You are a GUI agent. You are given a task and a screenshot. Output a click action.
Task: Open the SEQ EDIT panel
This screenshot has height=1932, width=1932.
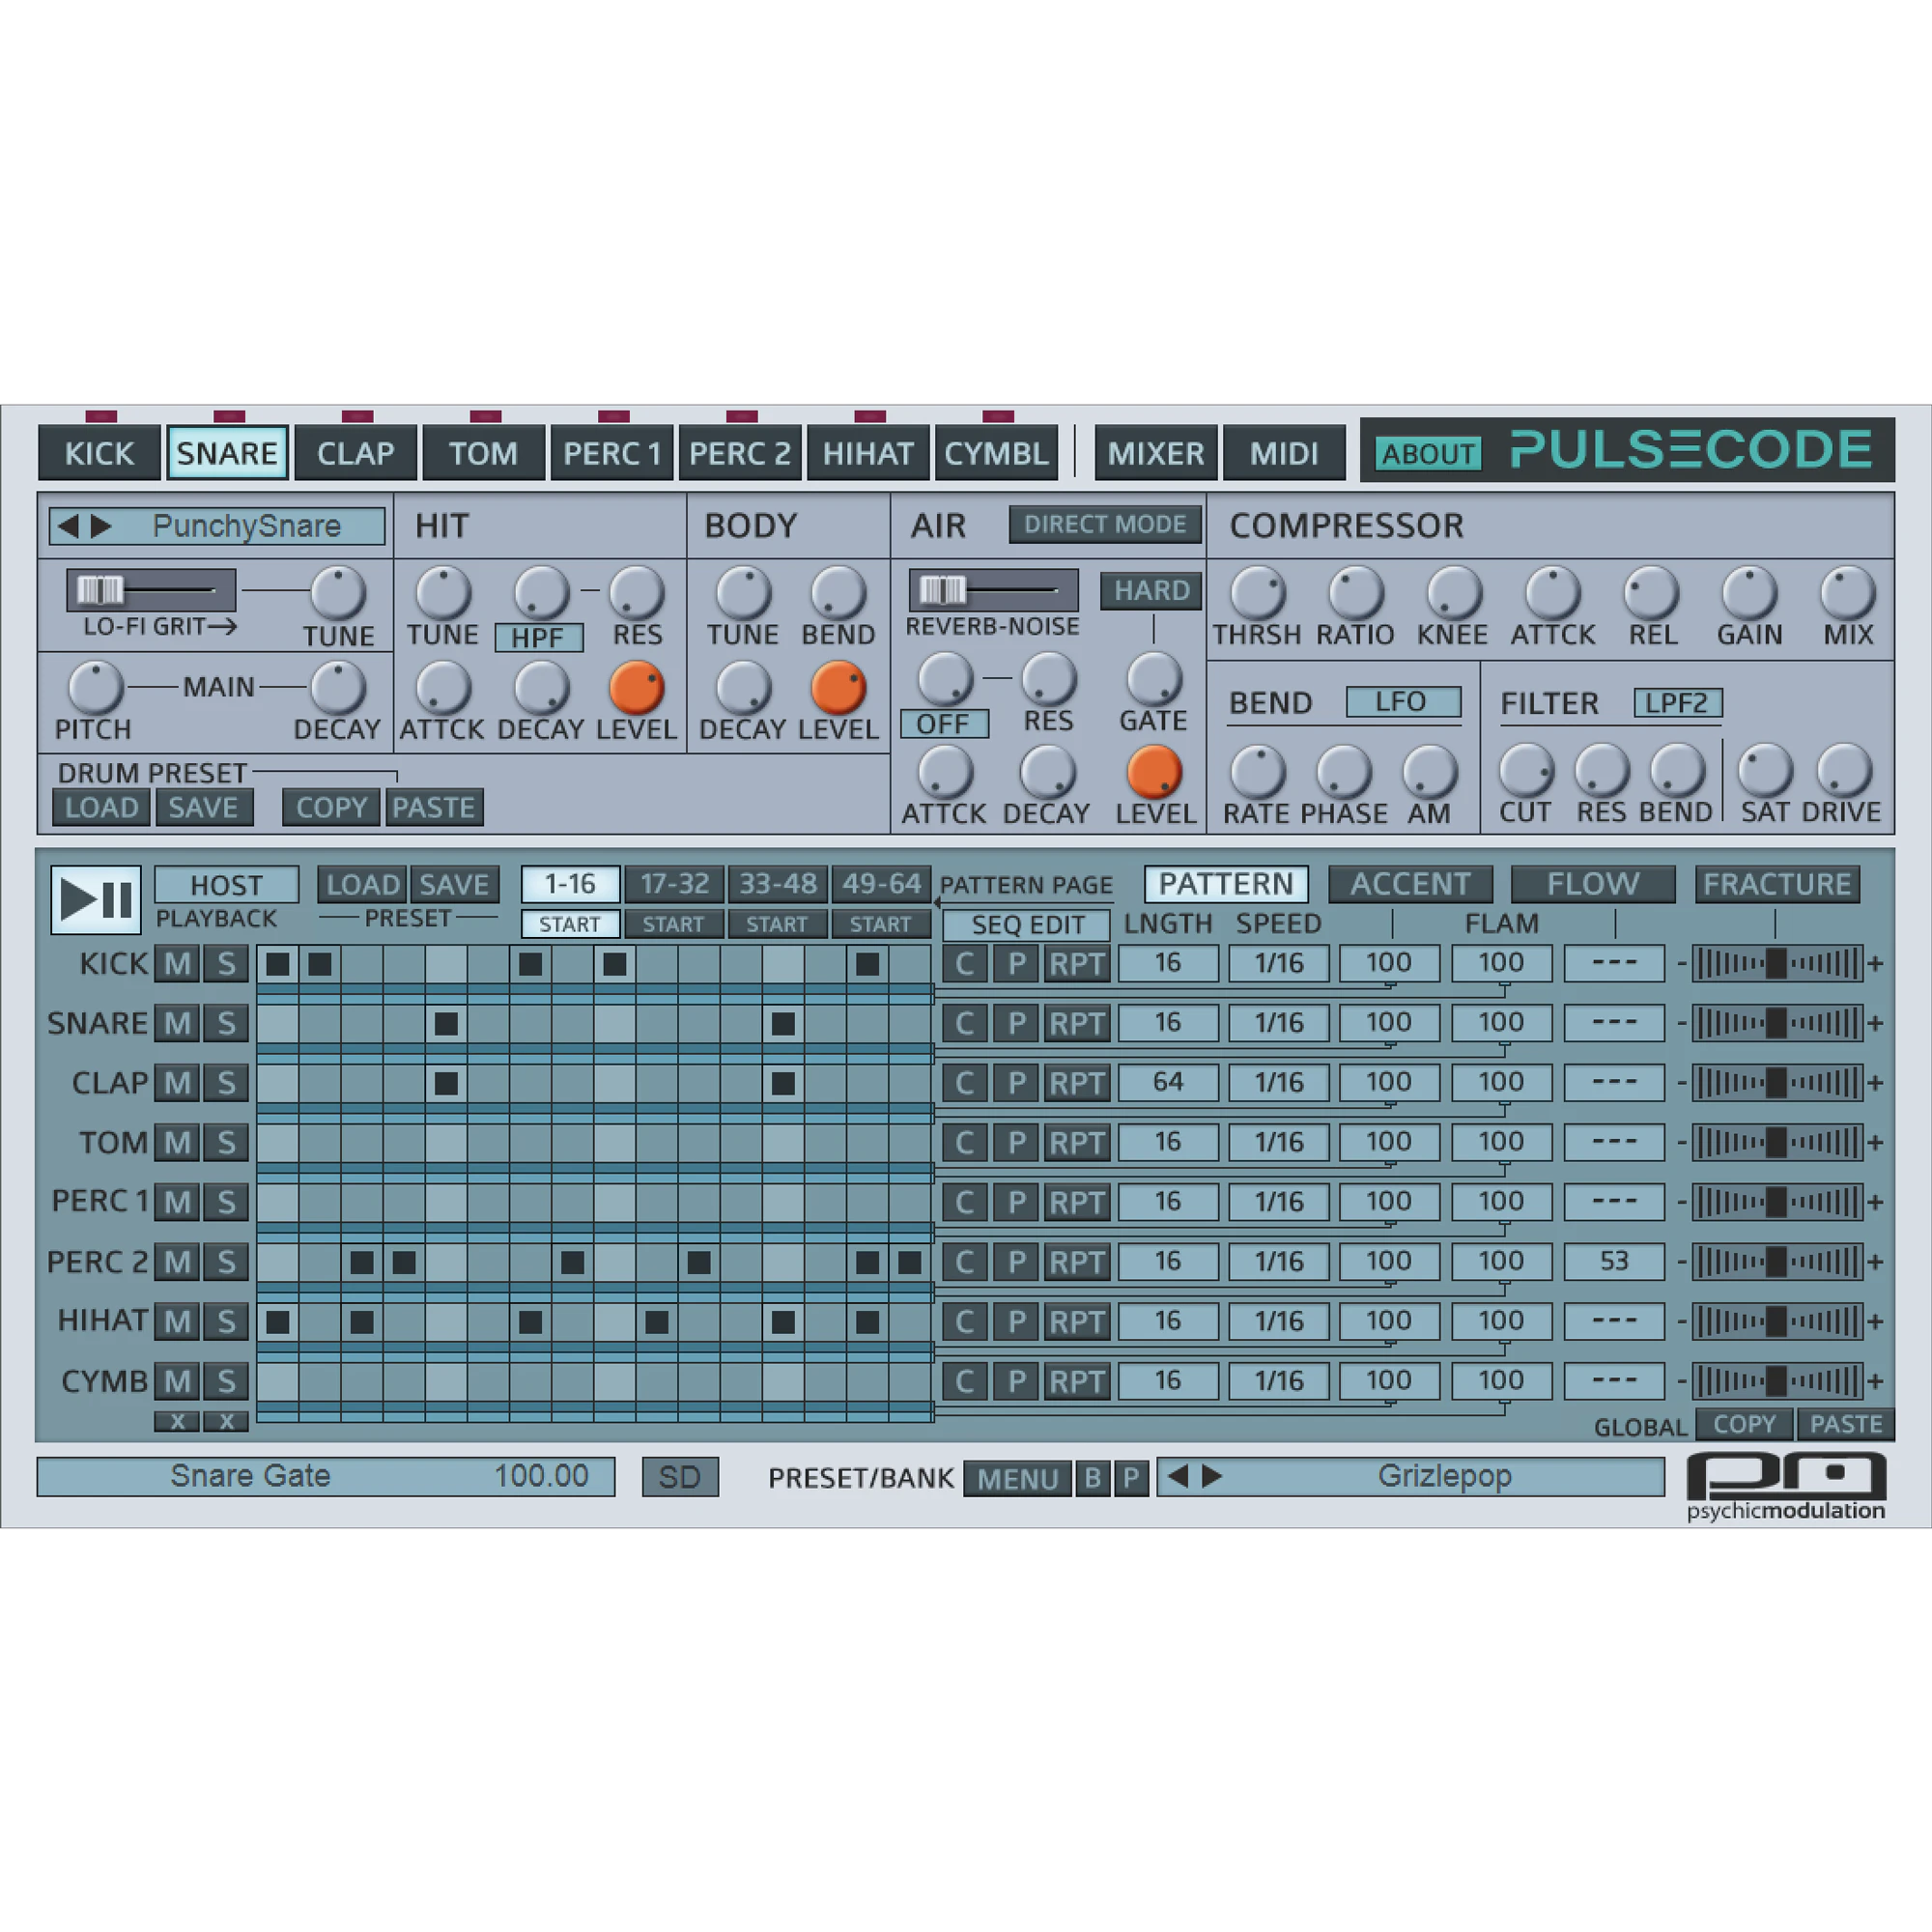tap(1026, 925)
